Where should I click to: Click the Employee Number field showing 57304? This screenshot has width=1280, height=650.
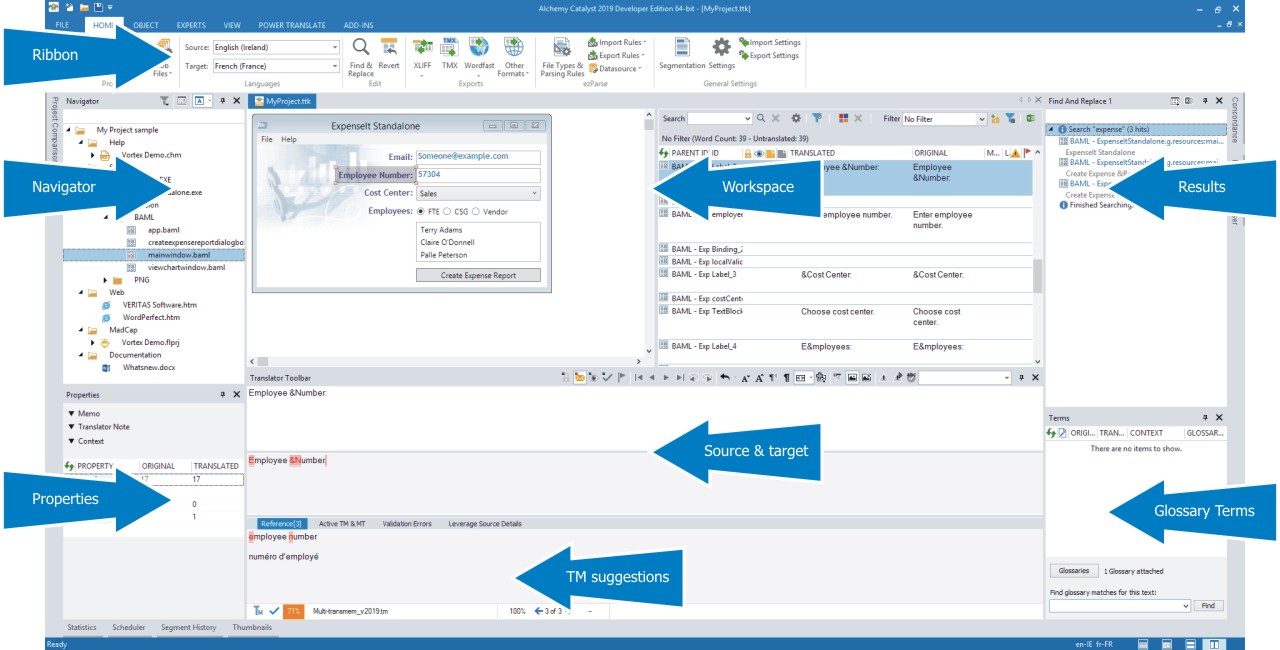click(478, 175)
